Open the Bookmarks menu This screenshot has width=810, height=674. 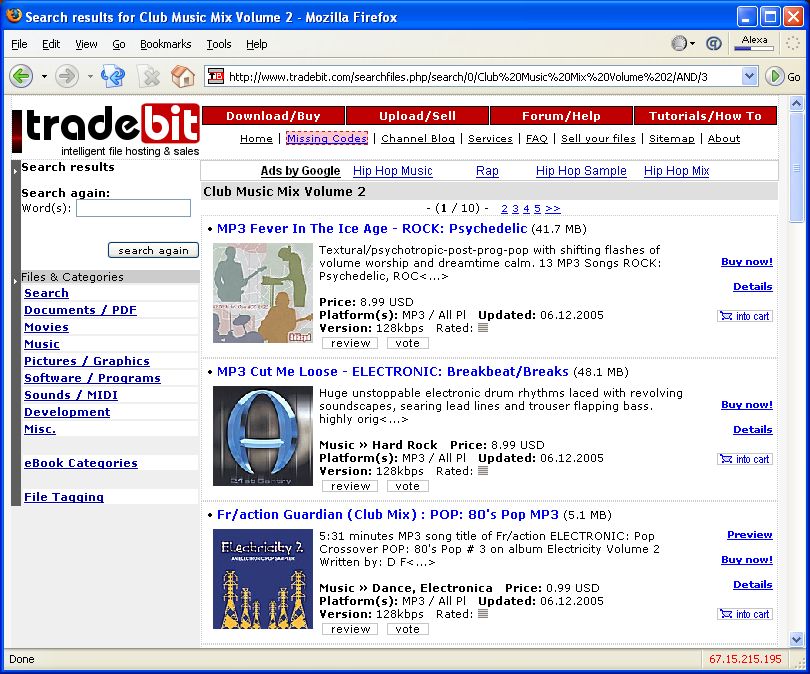click(x=166, y=44)
